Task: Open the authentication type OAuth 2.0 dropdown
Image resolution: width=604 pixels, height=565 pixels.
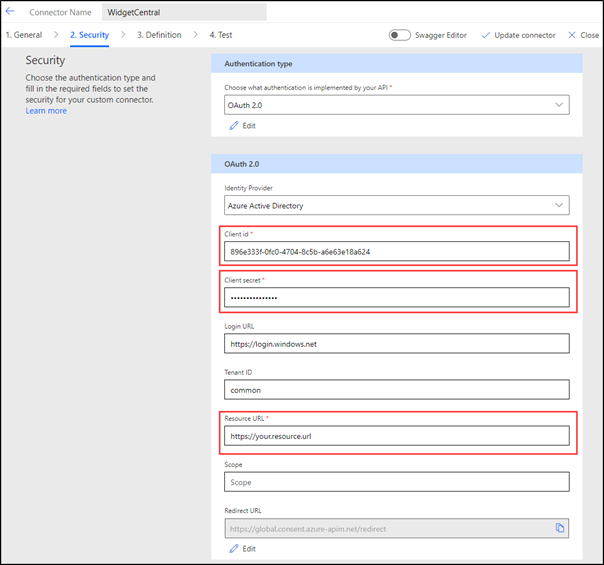Action: [397, 105]
